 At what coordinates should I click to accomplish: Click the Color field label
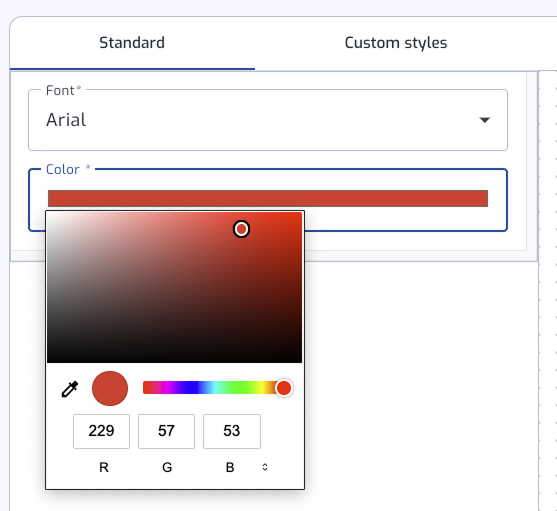pos(63,169)
